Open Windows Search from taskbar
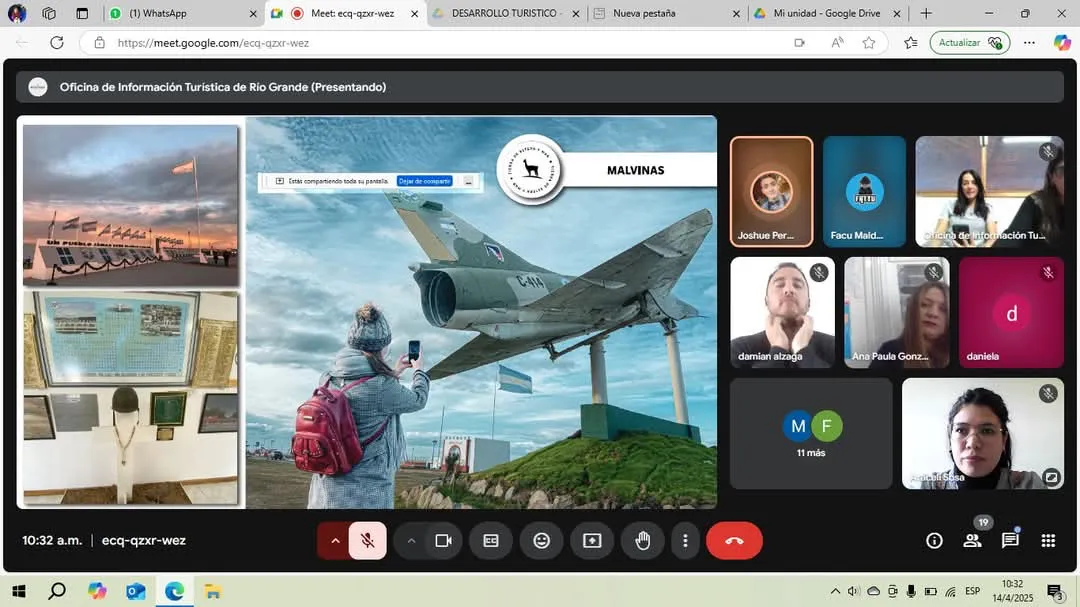The height and width of the screenshot is (607, 1080). (57, 591)
